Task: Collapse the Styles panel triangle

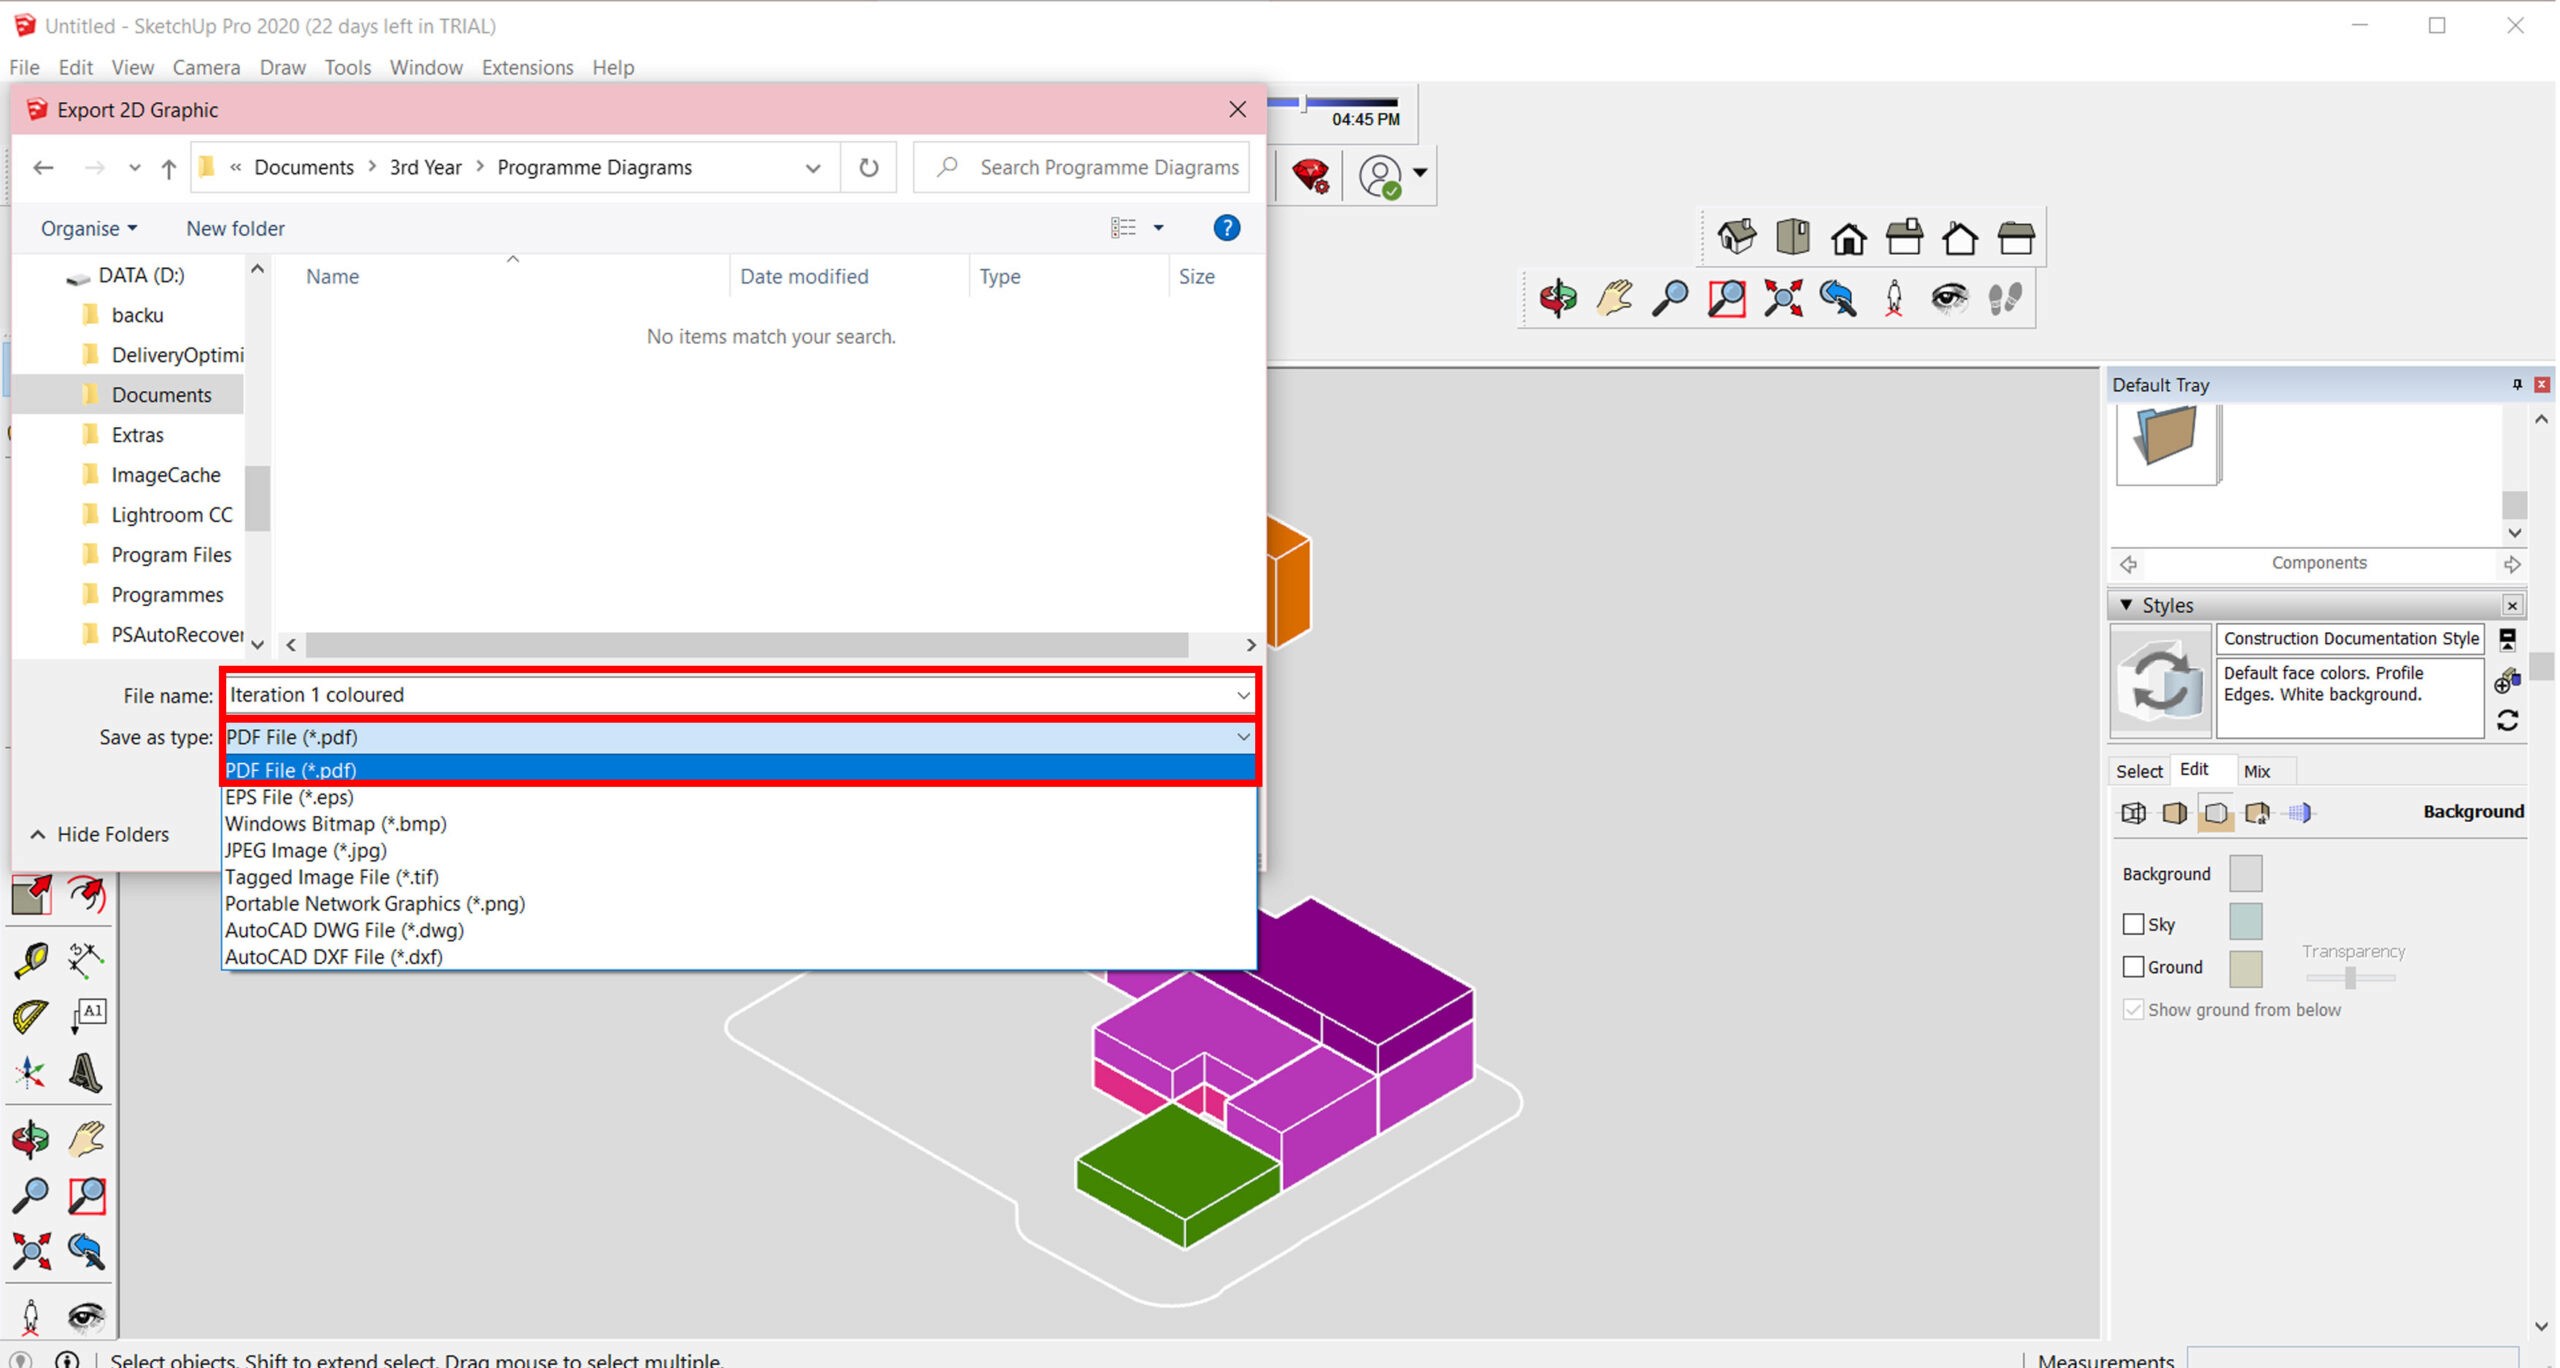Action: click(x=2126, y=605)
